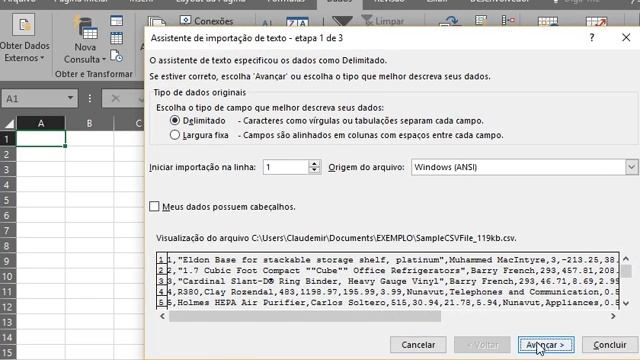Click preview line with 1.7 Cubic Foot

click(393, 270)
